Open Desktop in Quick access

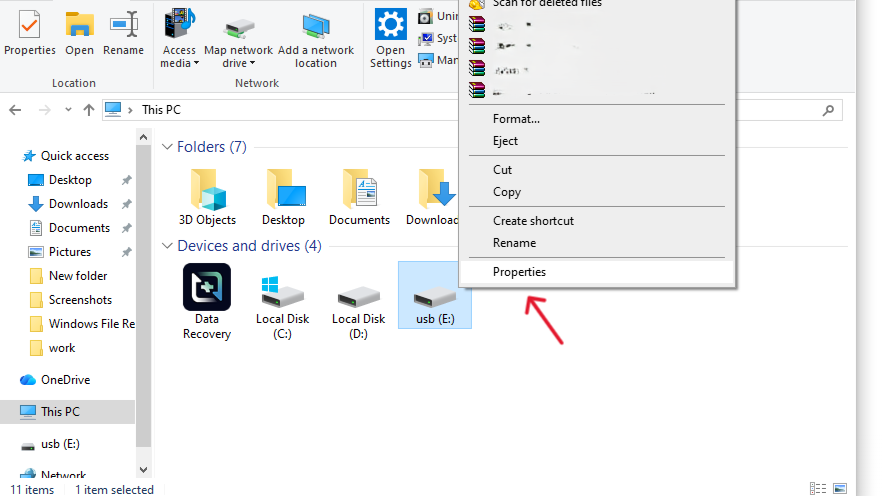pyautogui.click(x=70, y=180)
